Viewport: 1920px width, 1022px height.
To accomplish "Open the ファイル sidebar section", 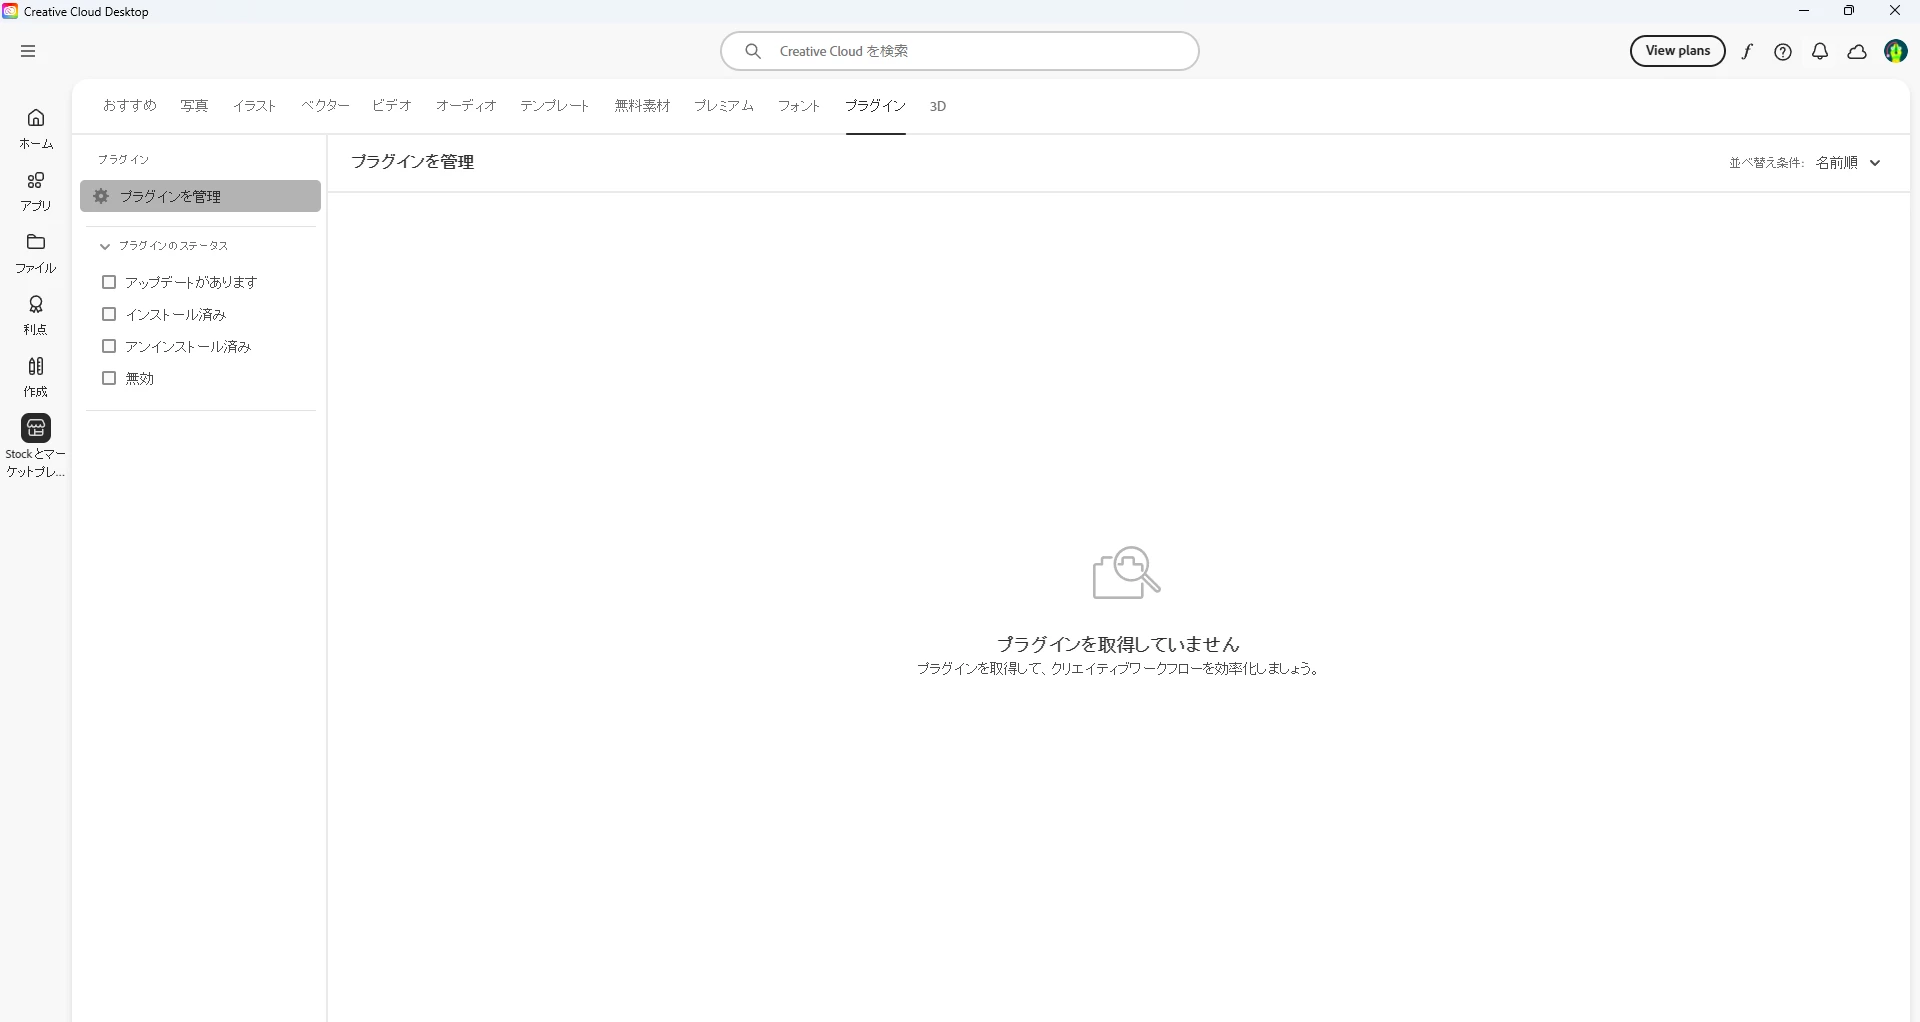I will coord(36,253).
